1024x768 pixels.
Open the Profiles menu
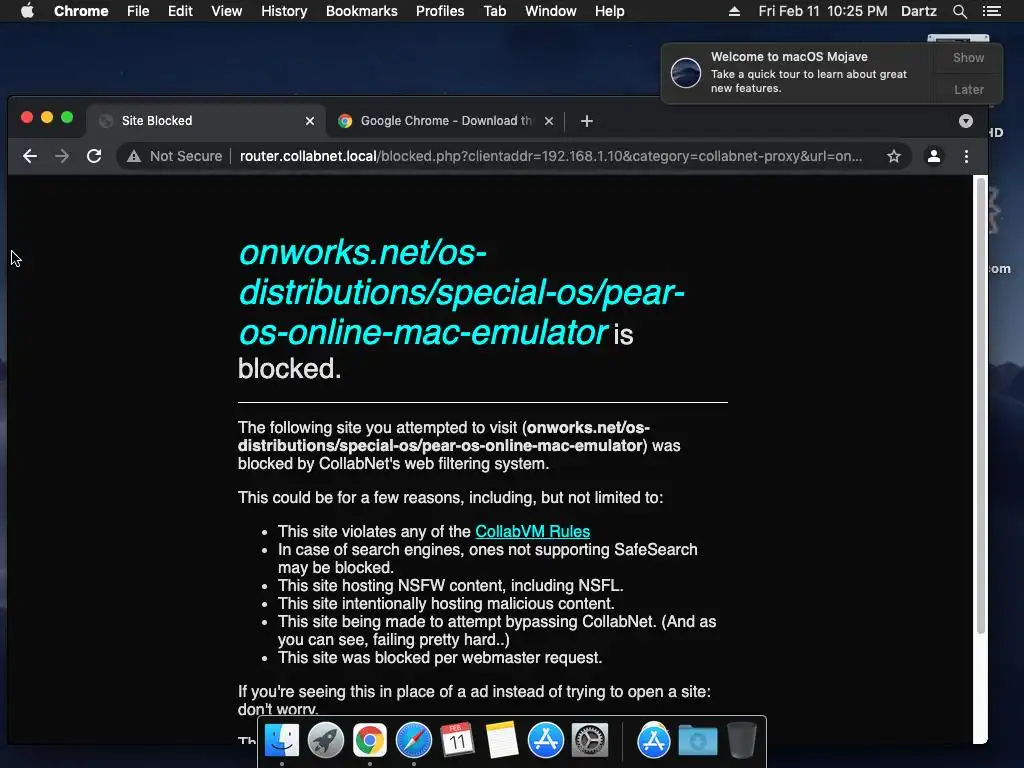coord(440,11)
